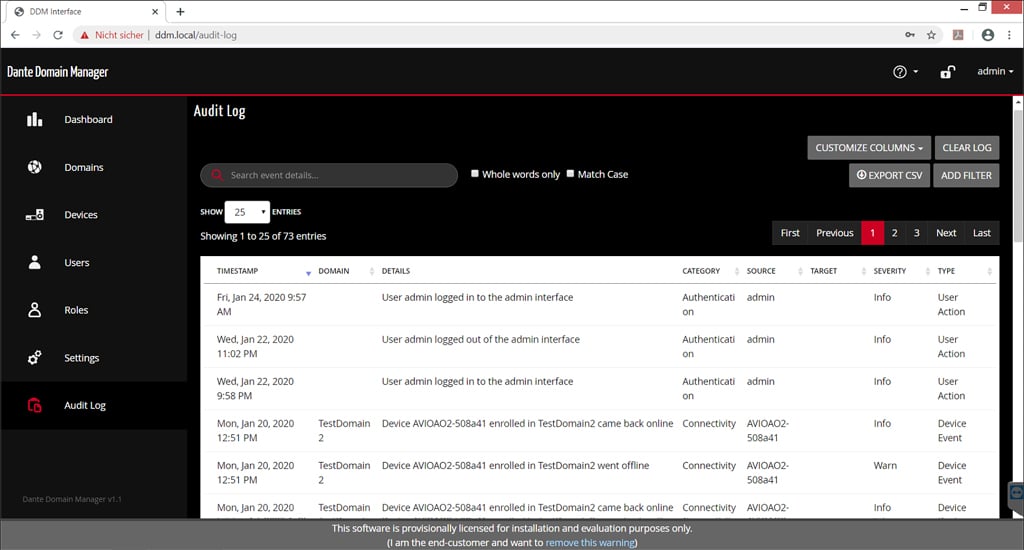The height and width of the screenshot is (550, 1024).
Task: Focus the Search event details field
Action: (x=329, y=175)
